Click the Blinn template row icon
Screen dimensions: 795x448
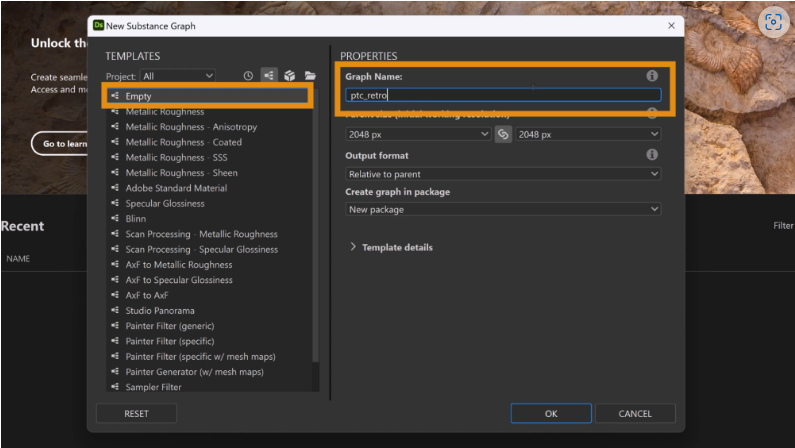point(115,218)
